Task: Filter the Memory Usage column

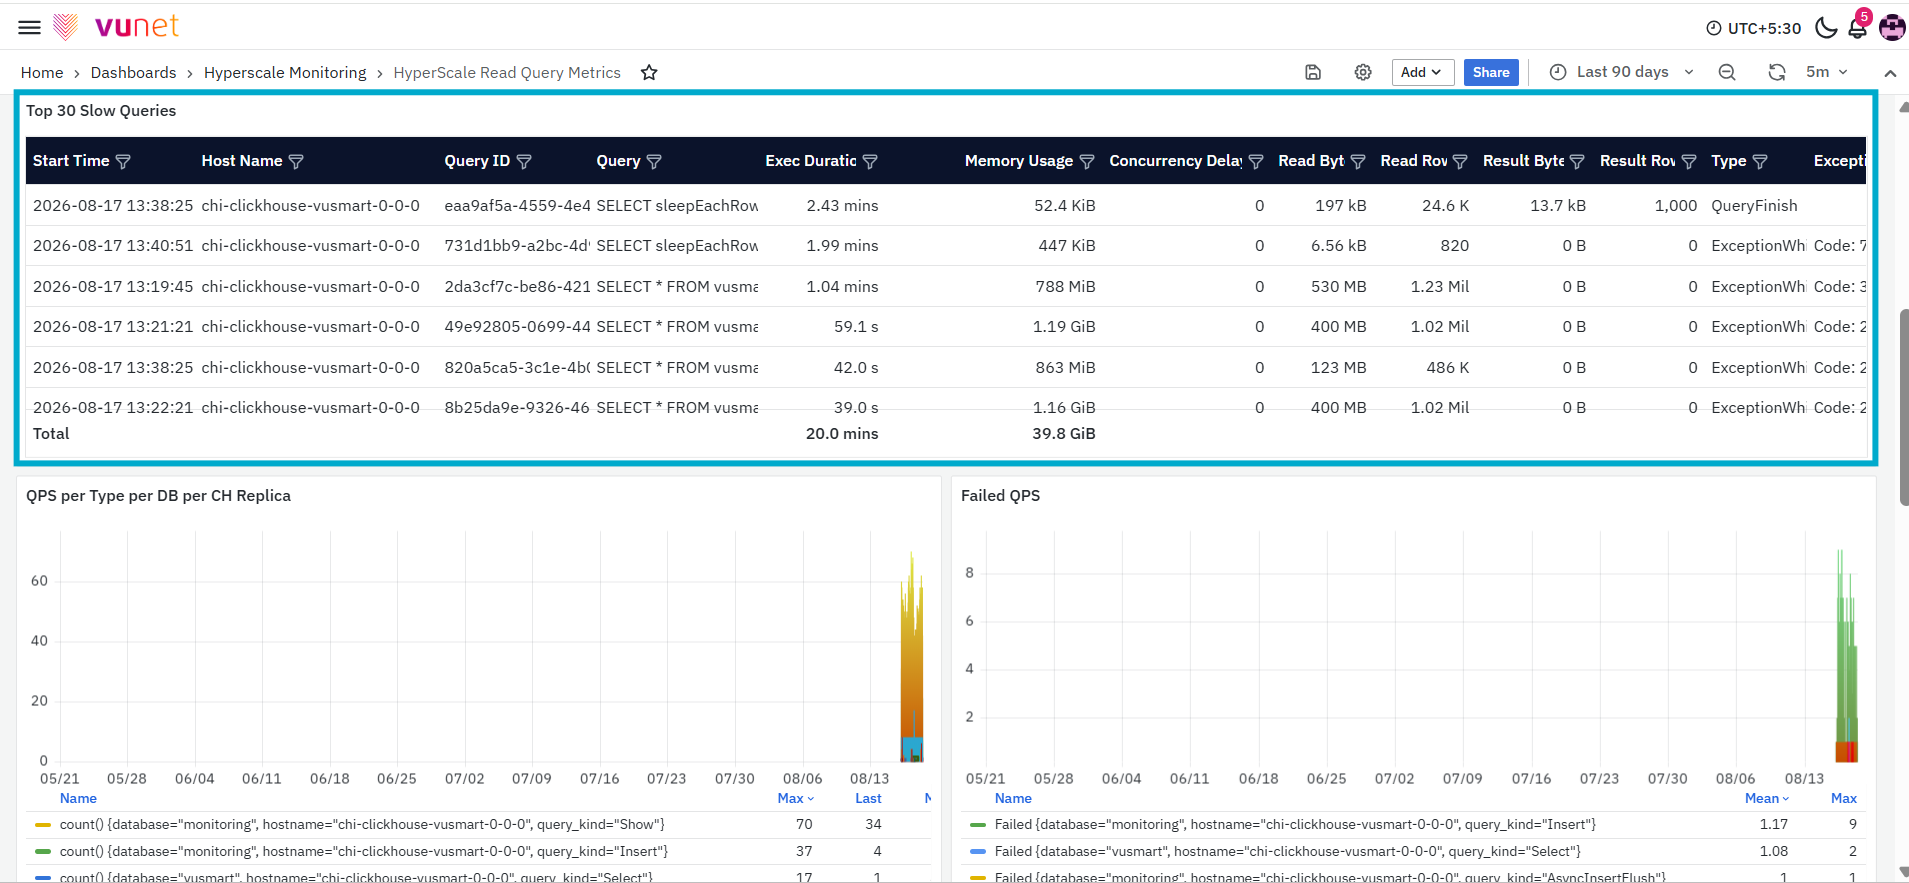Action: [x=1087, y=161]
